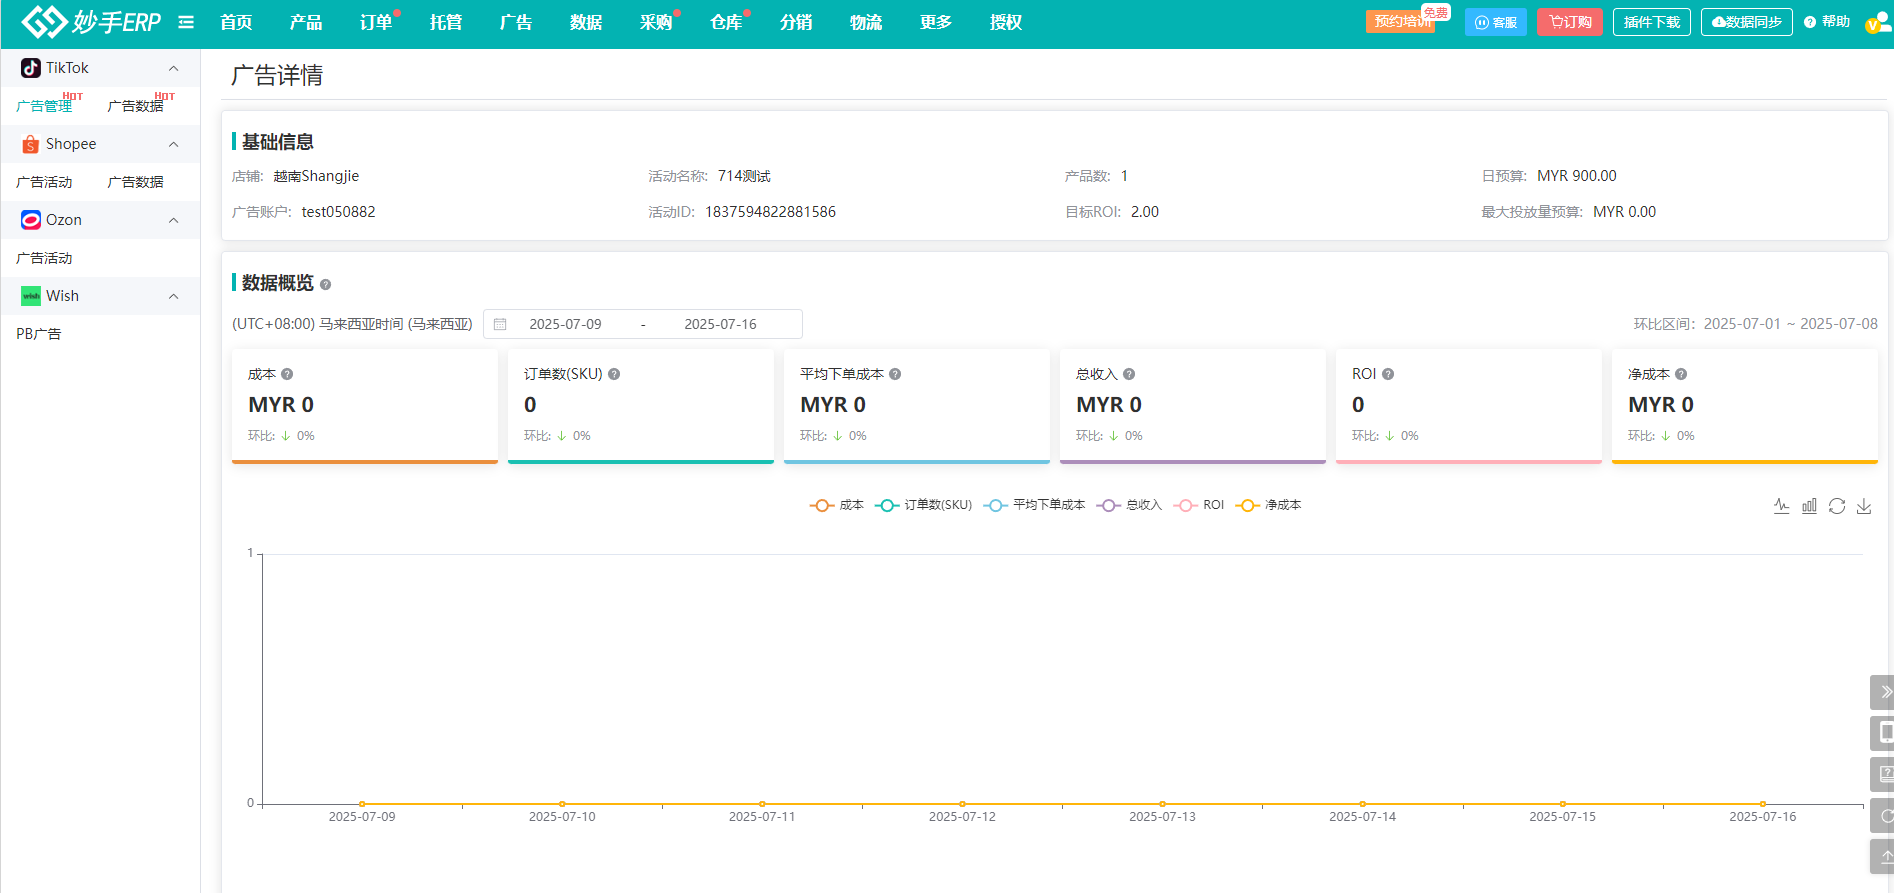1894x893 pixels.
Task: Open the mobile phone floating icon
Action: tap(1884, 733)
